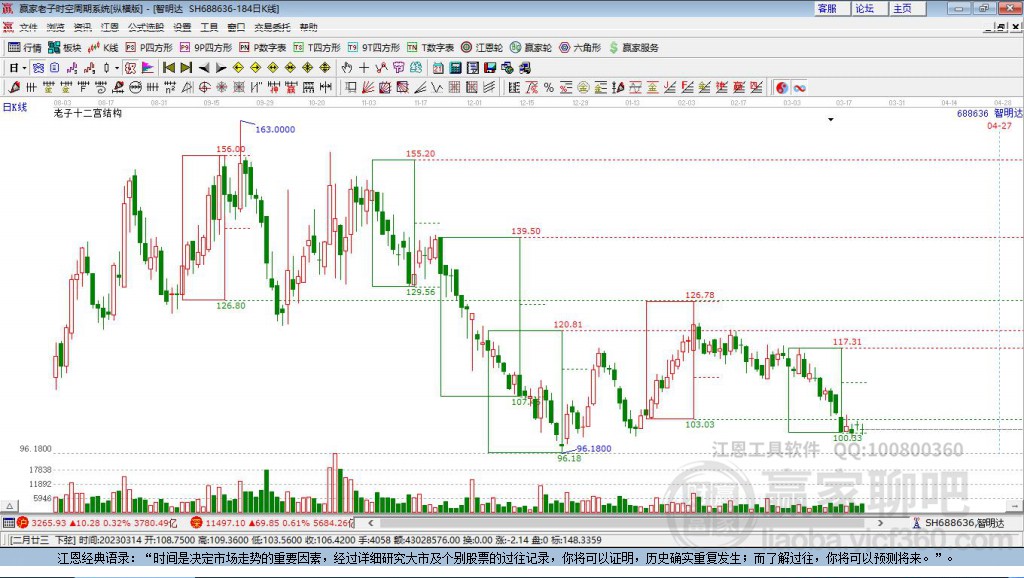Open the T四方形 time square
This screenshot has height=578, width=1024.
(x=317, y=48)
